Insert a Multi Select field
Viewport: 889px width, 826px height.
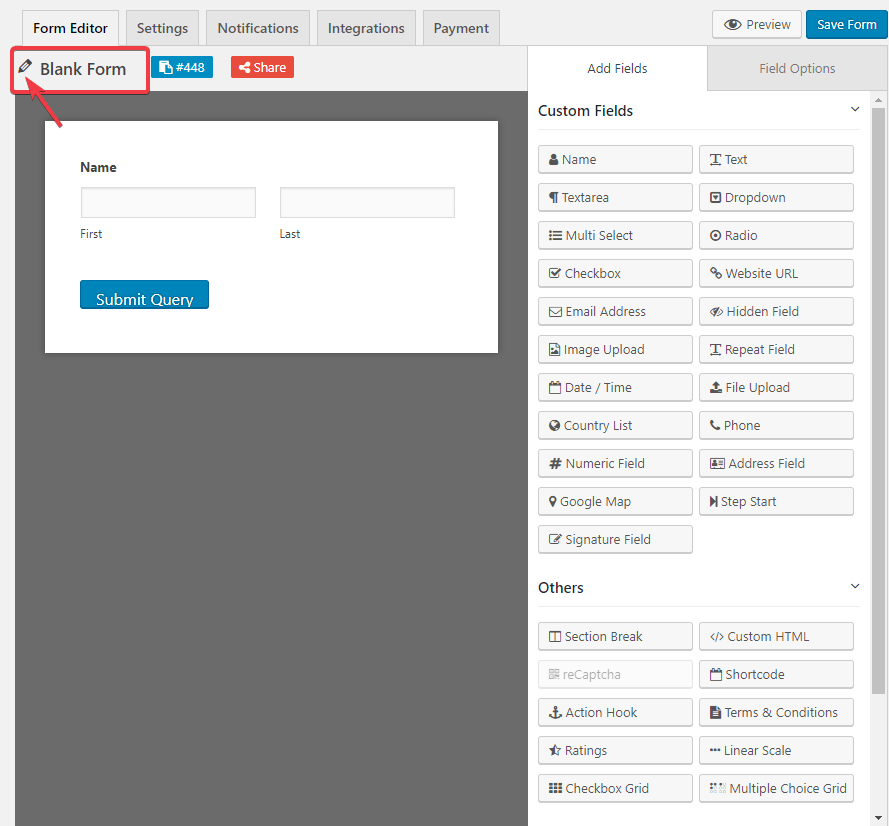(x=615, y=235)
